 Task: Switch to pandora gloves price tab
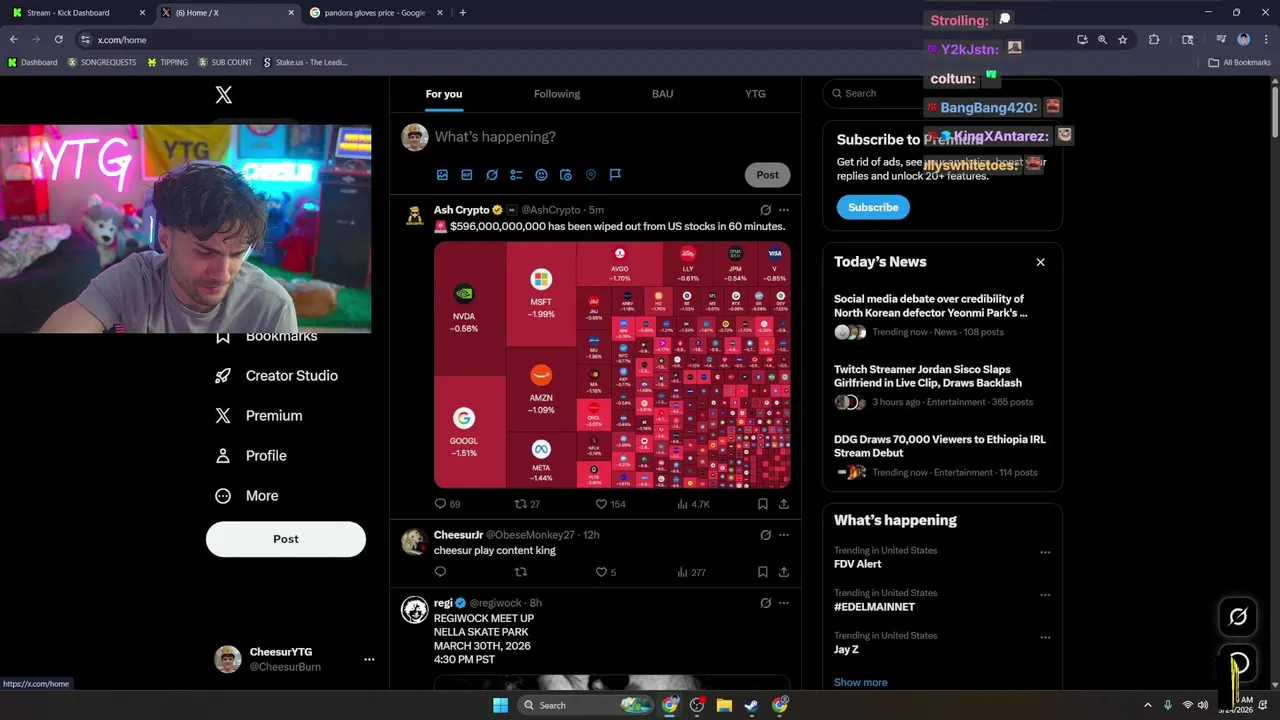pos(376,13)
